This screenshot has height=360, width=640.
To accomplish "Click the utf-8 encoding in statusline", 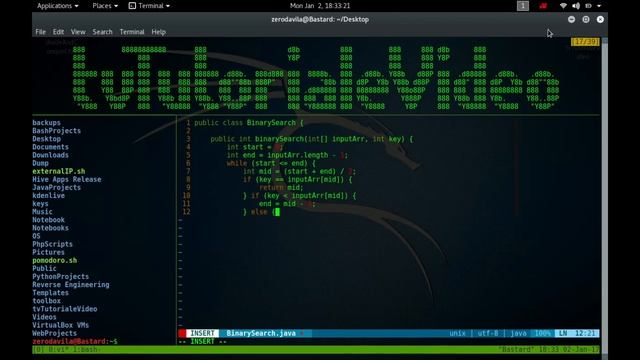I will pyautogui.click(x=487, y=333).
